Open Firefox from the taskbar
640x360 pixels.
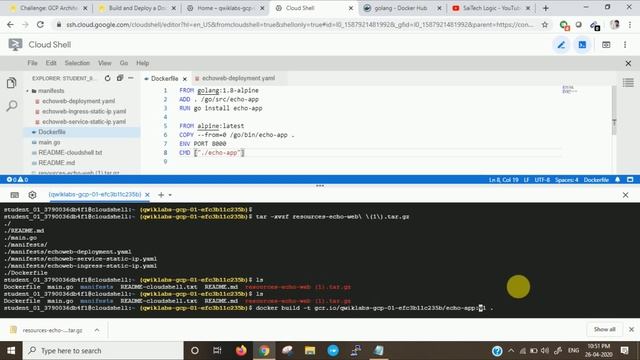click(241, 351)
